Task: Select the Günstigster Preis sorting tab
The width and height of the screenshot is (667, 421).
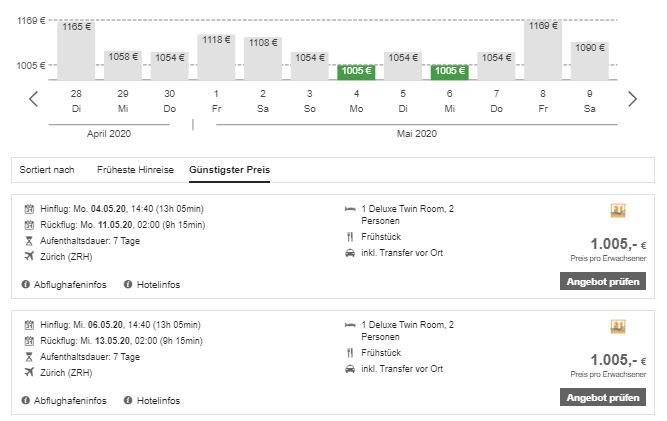Action: pyautogui.click(x=229, y=170)
